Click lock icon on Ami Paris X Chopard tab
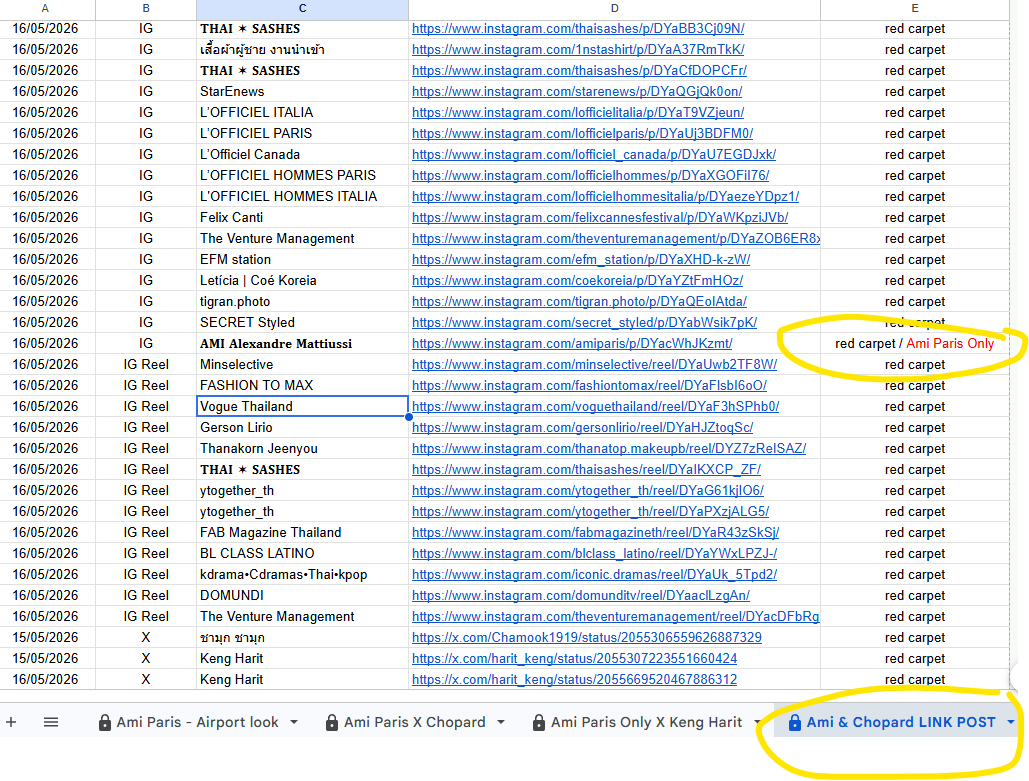The height and width of the screenshot is (781, 1029). coord(332,723)
